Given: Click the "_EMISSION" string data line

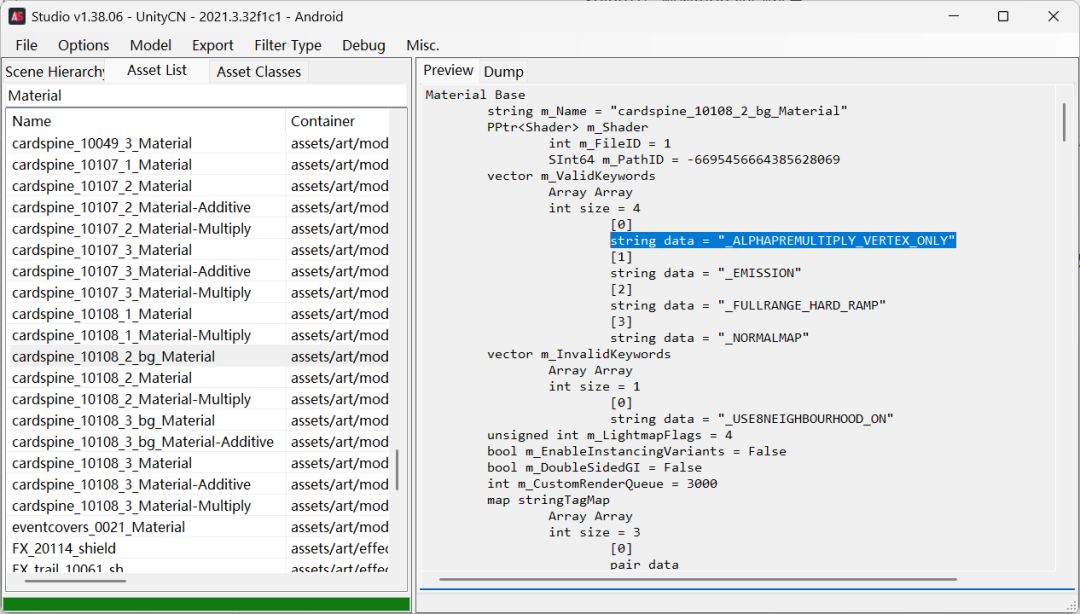Looking at the screenshot, I should point(706,273).
